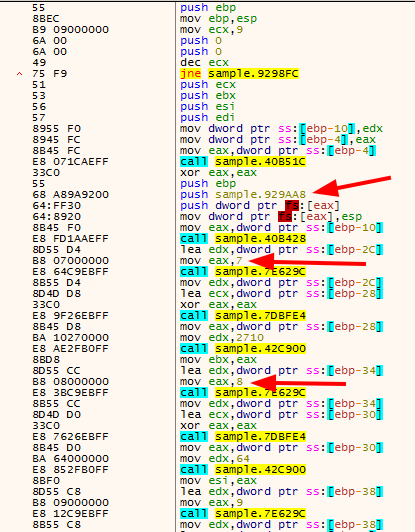The height and width of the screenshot is (532, 415).
Task: Select the mov edx,64 instruction
Action: point(215,458)
